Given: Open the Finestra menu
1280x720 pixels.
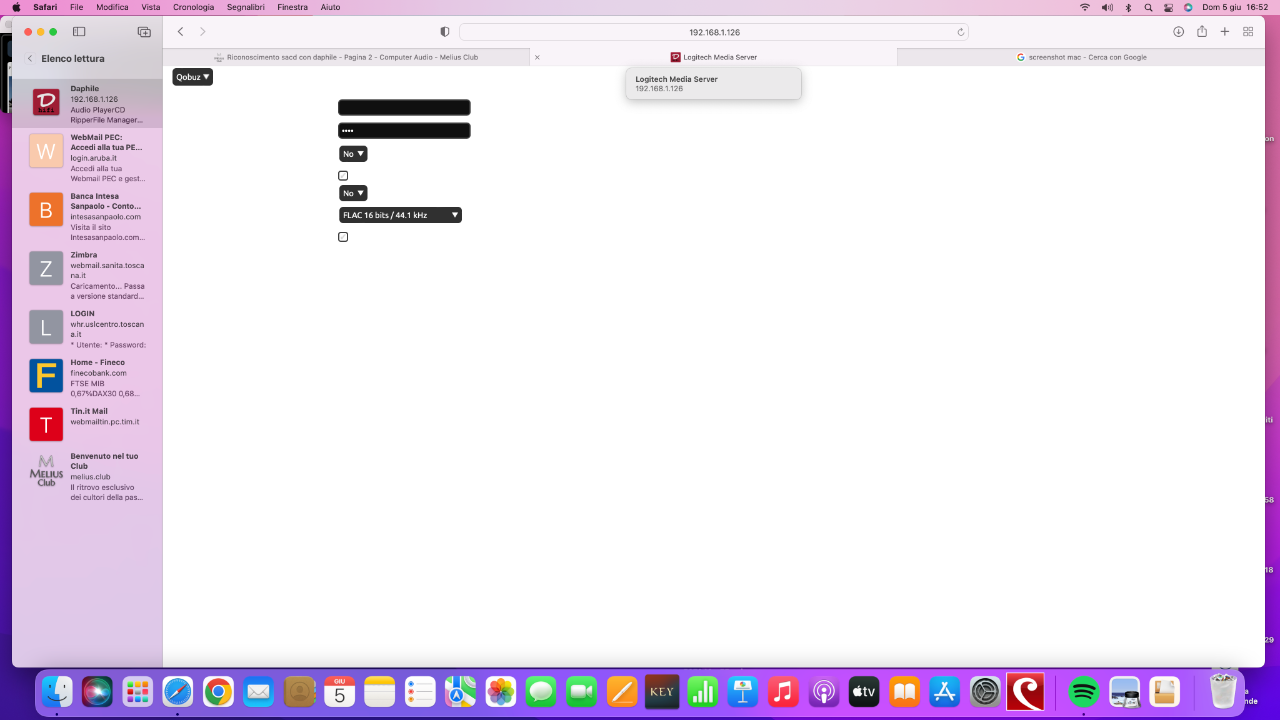Looking at the screenshot, I should click(292, 7).
